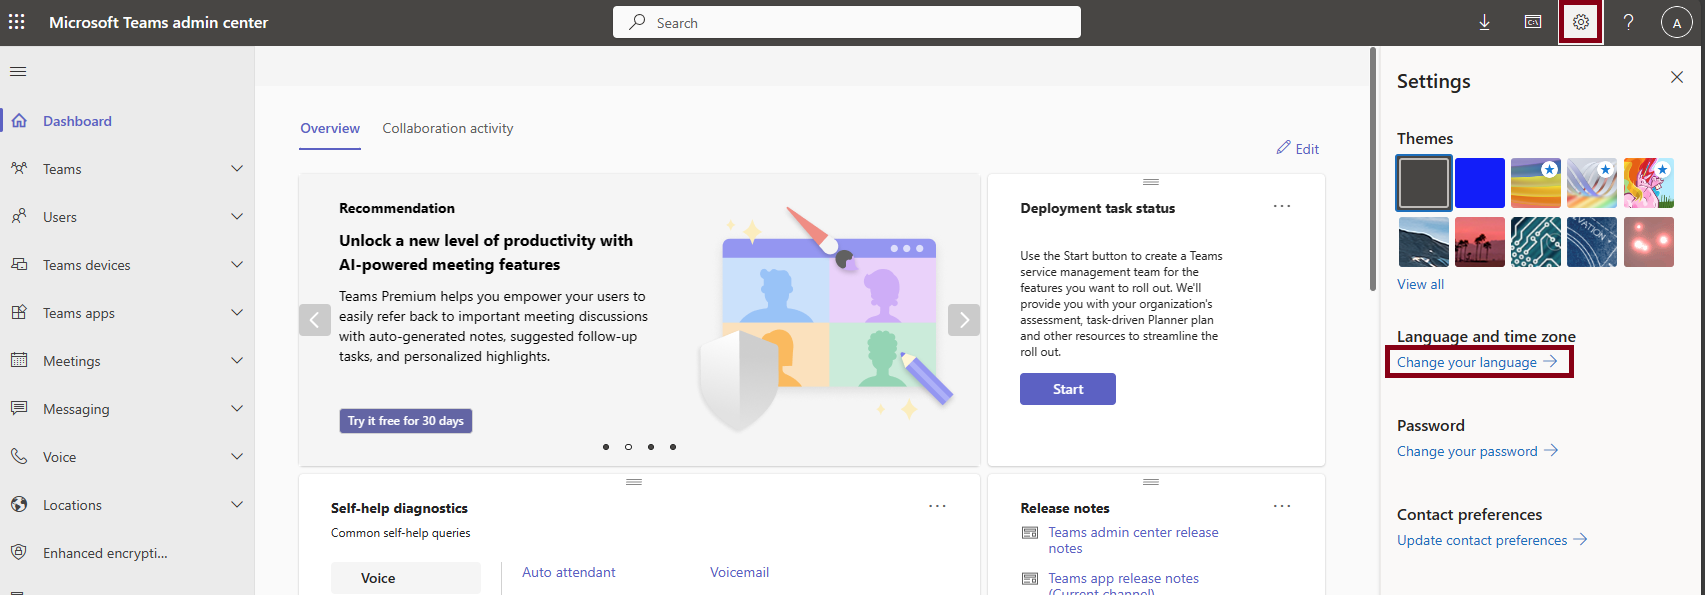Open Self-help diagnostics more options
1705x595 pixels.
point(937,506)
